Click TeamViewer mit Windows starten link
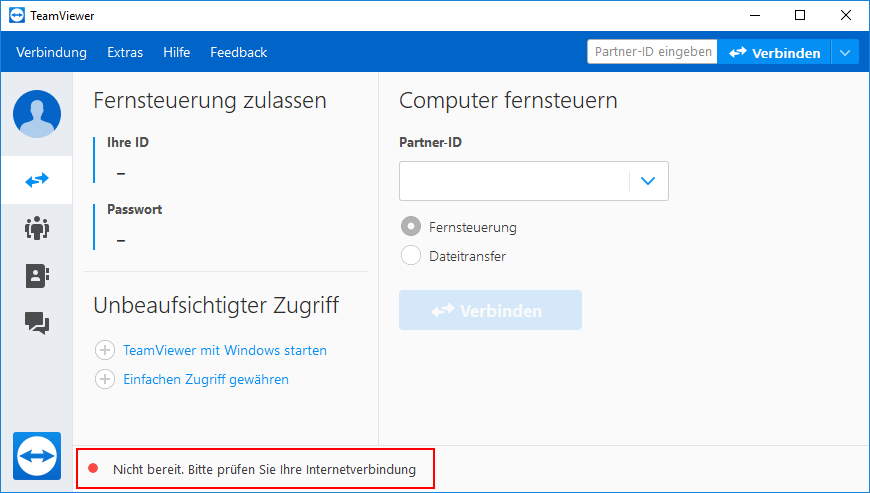 pos(225,350)
